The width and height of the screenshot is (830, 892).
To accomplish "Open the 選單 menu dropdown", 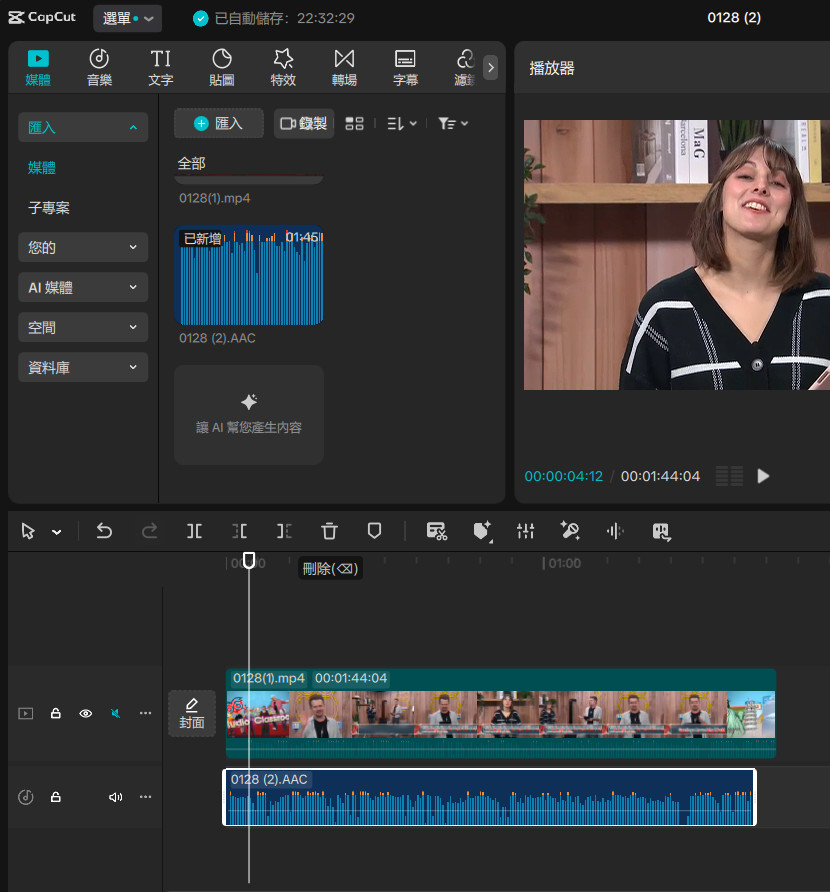I will [x=128, y=18].
